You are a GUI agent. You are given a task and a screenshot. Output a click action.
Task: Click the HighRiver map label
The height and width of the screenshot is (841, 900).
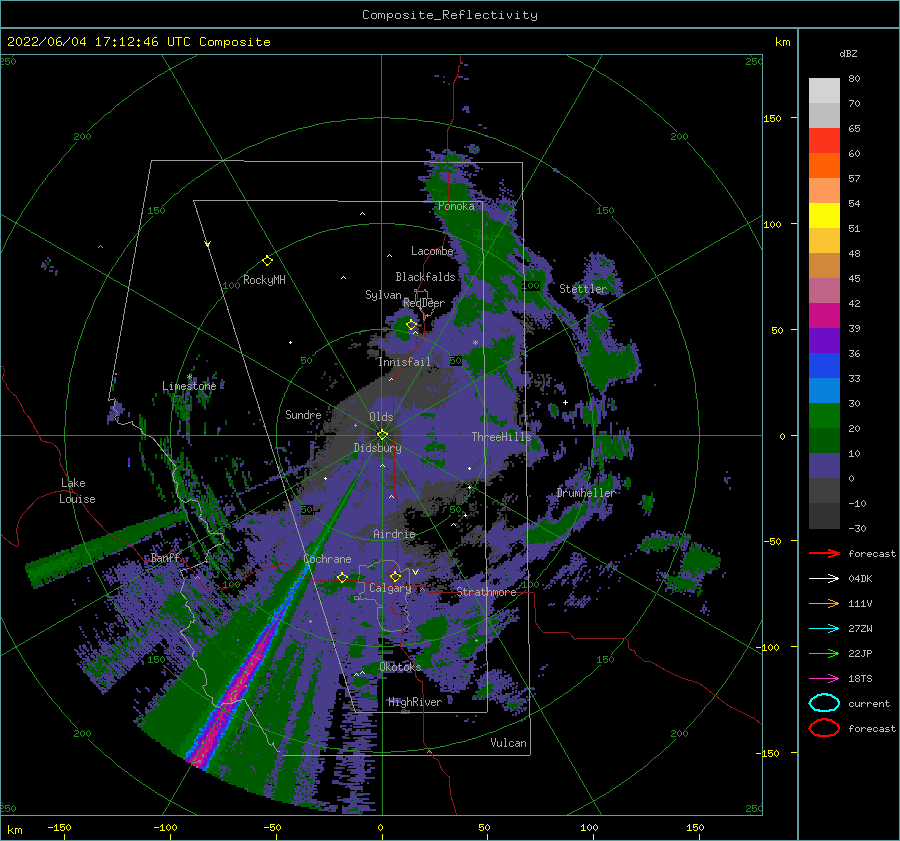coord(415,702)
